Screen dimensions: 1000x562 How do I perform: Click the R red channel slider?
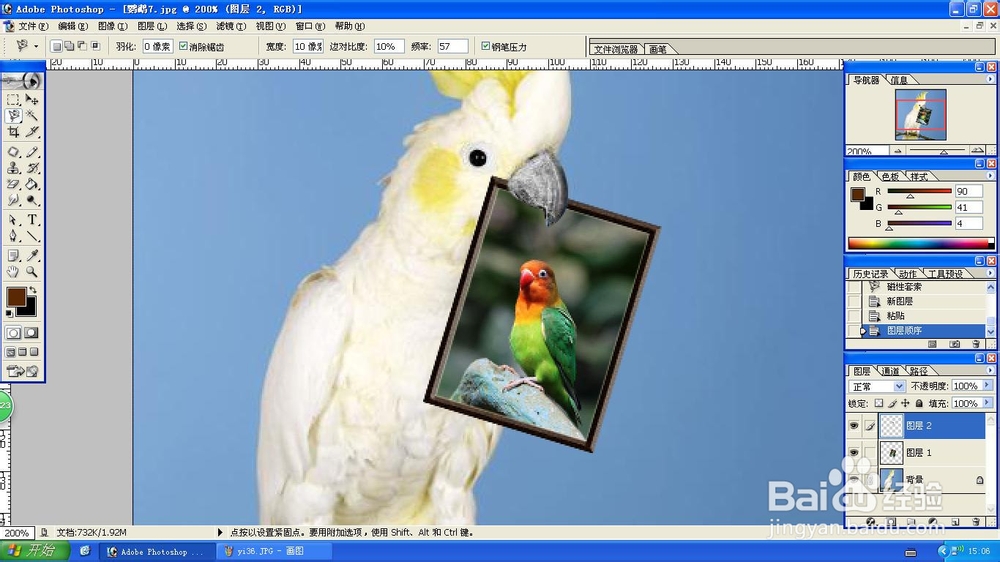coord(919,191)
